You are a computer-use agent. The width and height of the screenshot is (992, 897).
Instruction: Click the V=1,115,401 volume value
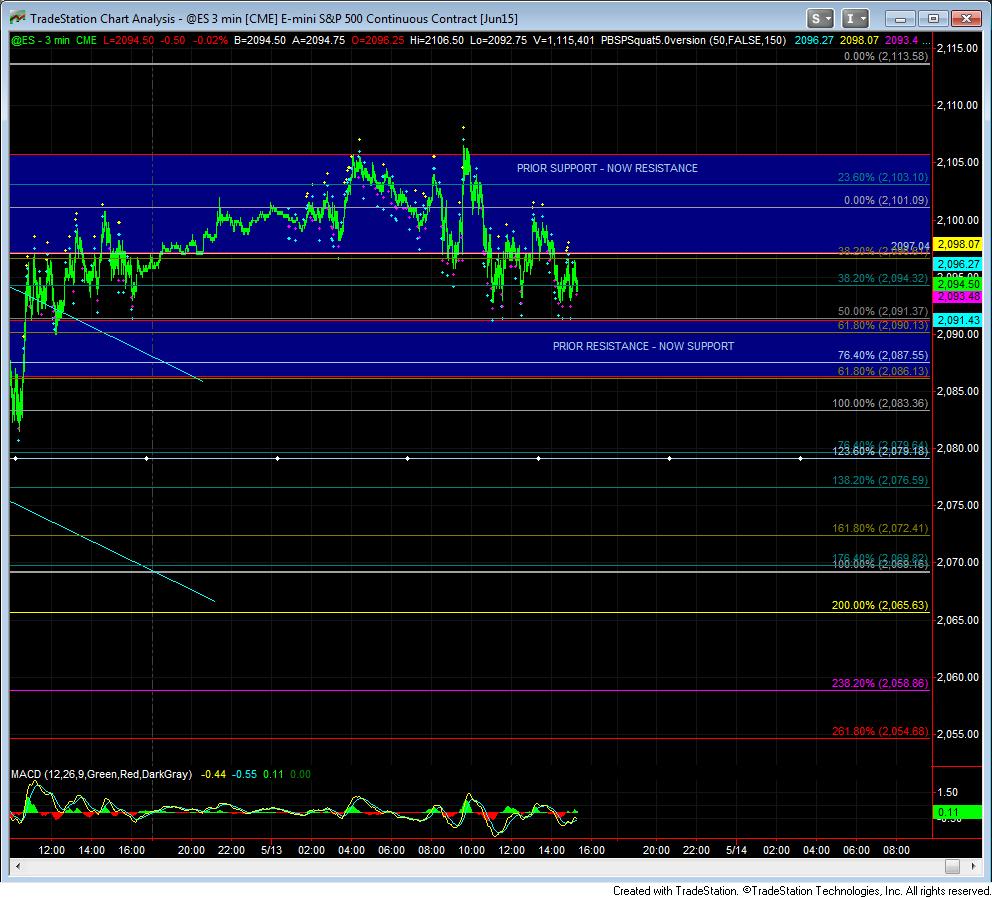(564, 40)
